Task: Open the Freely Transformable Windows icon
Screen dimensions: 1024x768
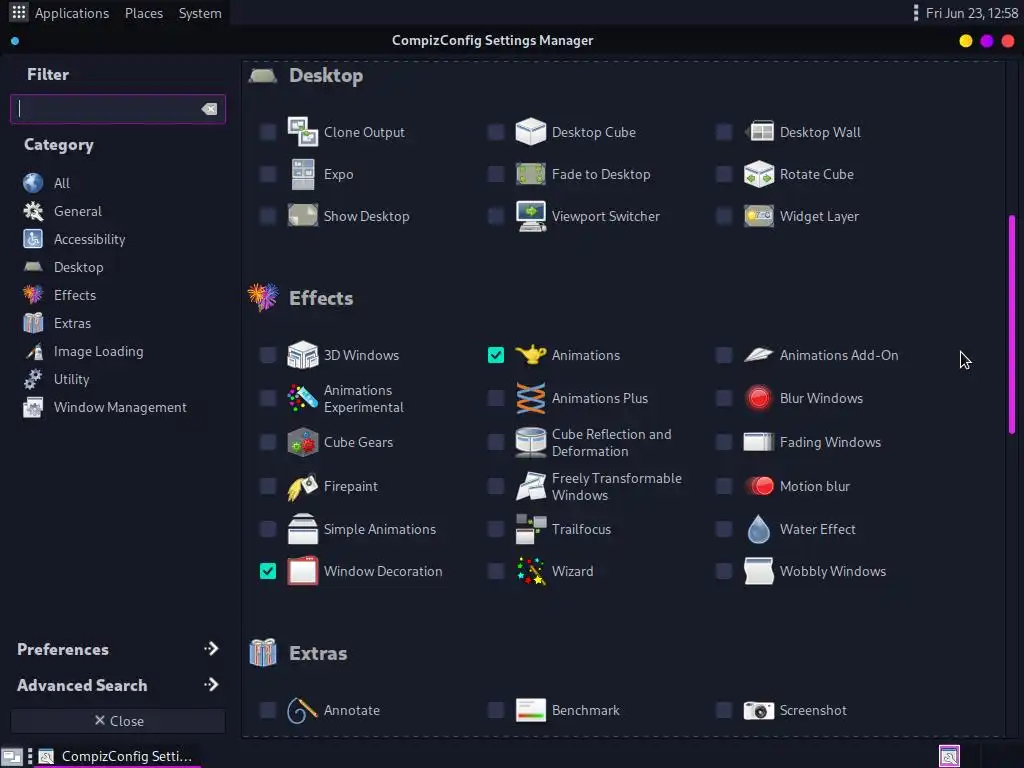Action: [x=530, y=487]
